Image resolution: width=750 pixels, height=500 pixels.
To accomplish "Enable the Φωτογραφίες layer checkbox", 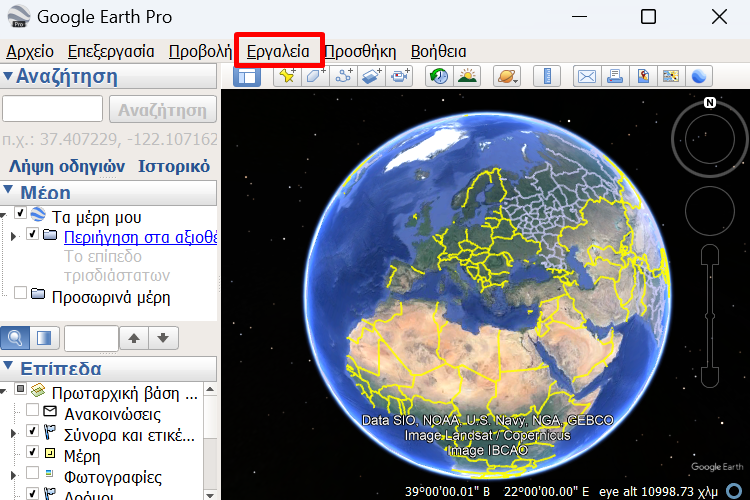I will 33,473.
